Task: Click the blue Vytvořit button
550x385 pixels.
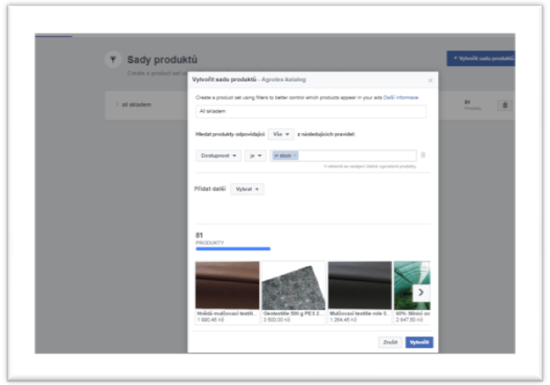Action: point(419,342)
